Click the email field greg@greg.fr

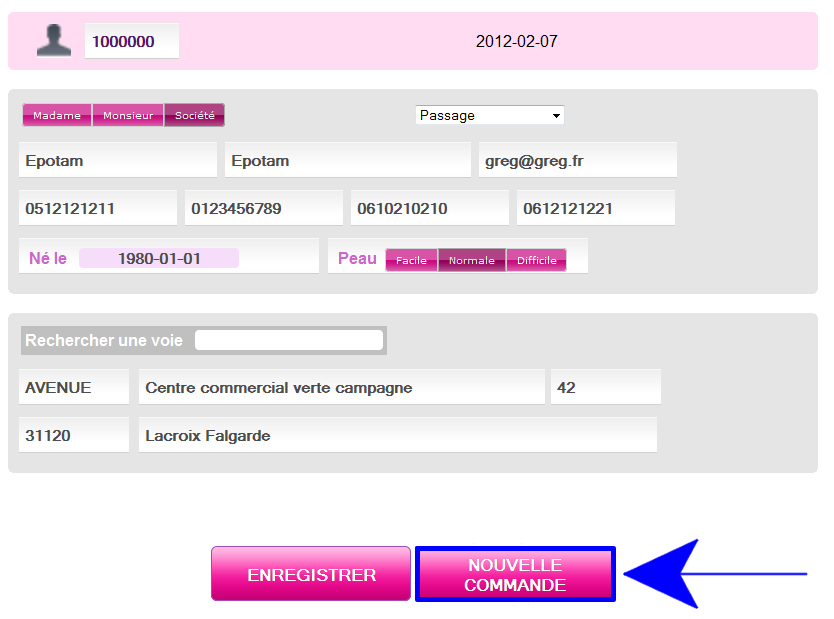(x=577, y=160)
